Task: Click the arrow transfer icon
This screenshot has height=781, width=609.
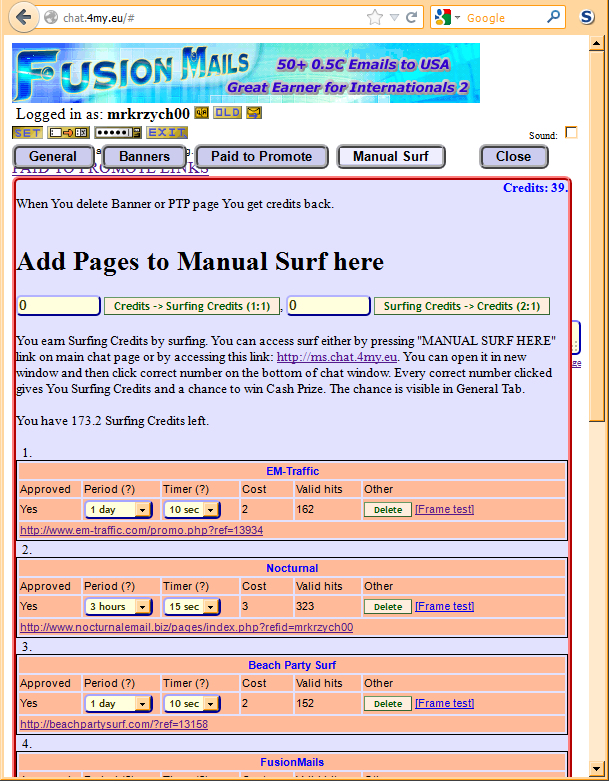Action: (68, 132)
